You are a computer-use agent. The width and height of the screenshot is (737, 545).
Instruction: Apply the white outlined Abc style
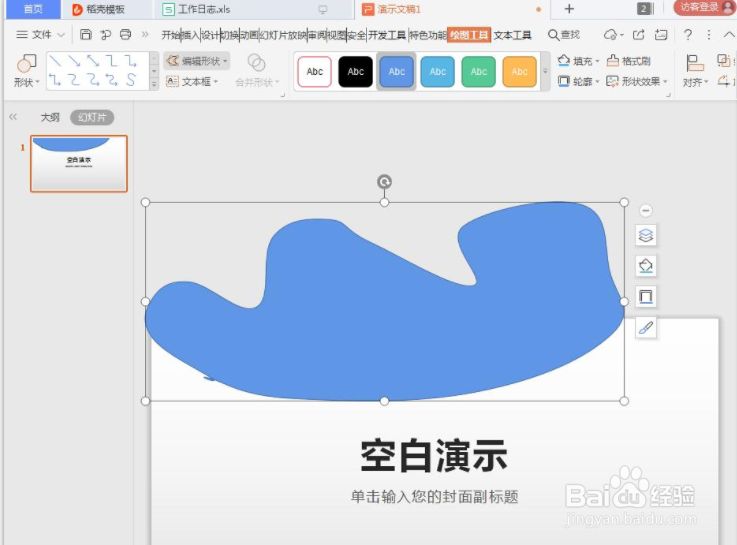(314, 71)
